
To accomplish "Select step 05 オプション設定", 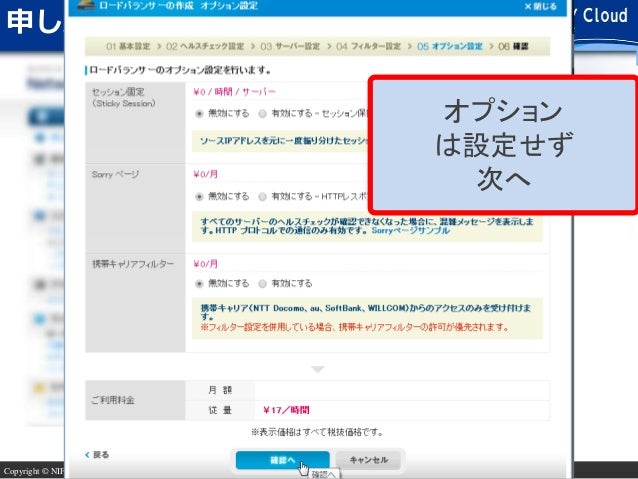I will pyautogui.click(x=450, y=46).
